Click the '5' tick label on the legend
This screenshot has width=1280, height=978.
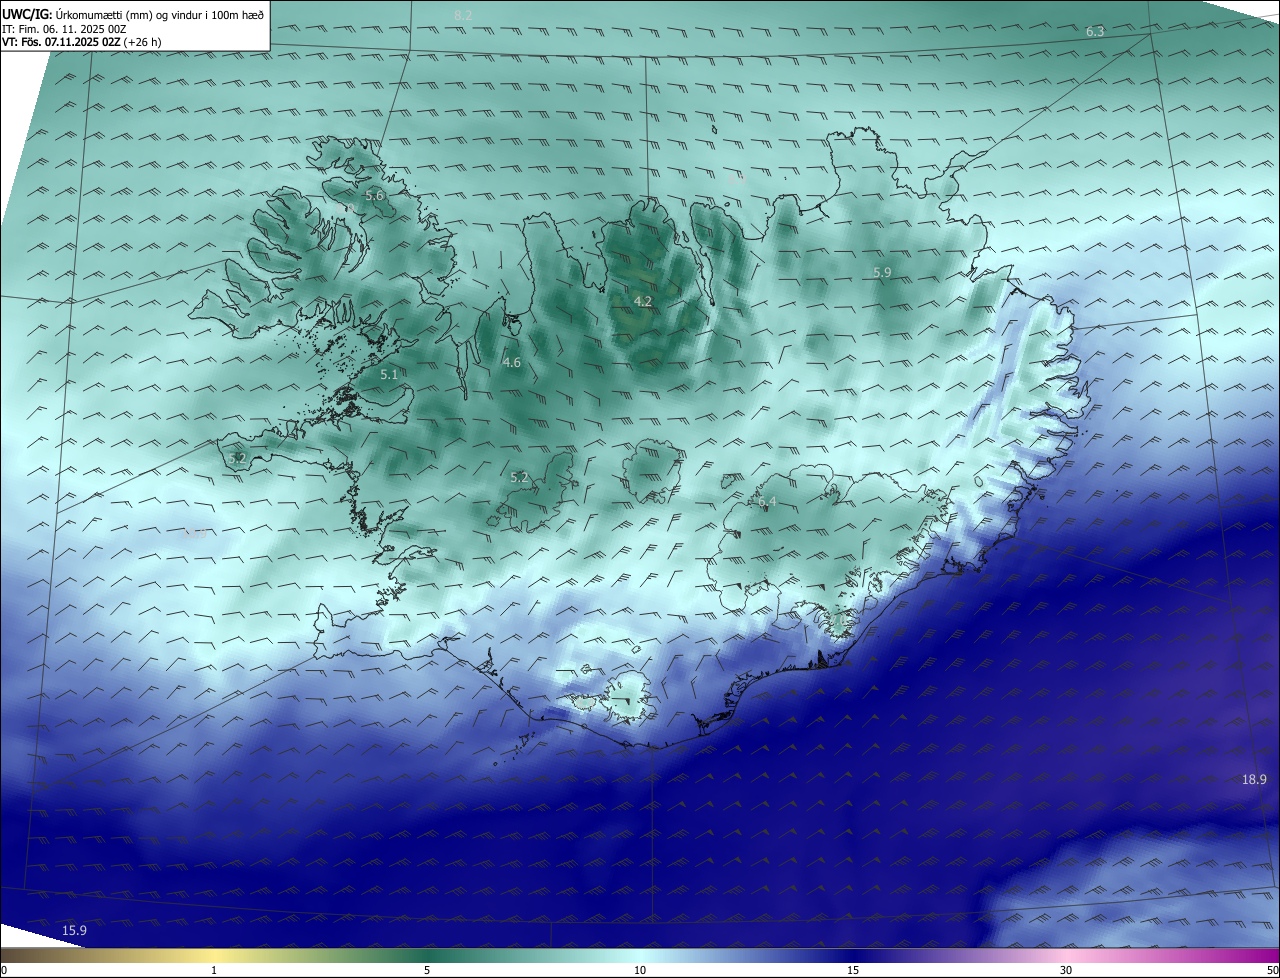click(x=427, y=970)
